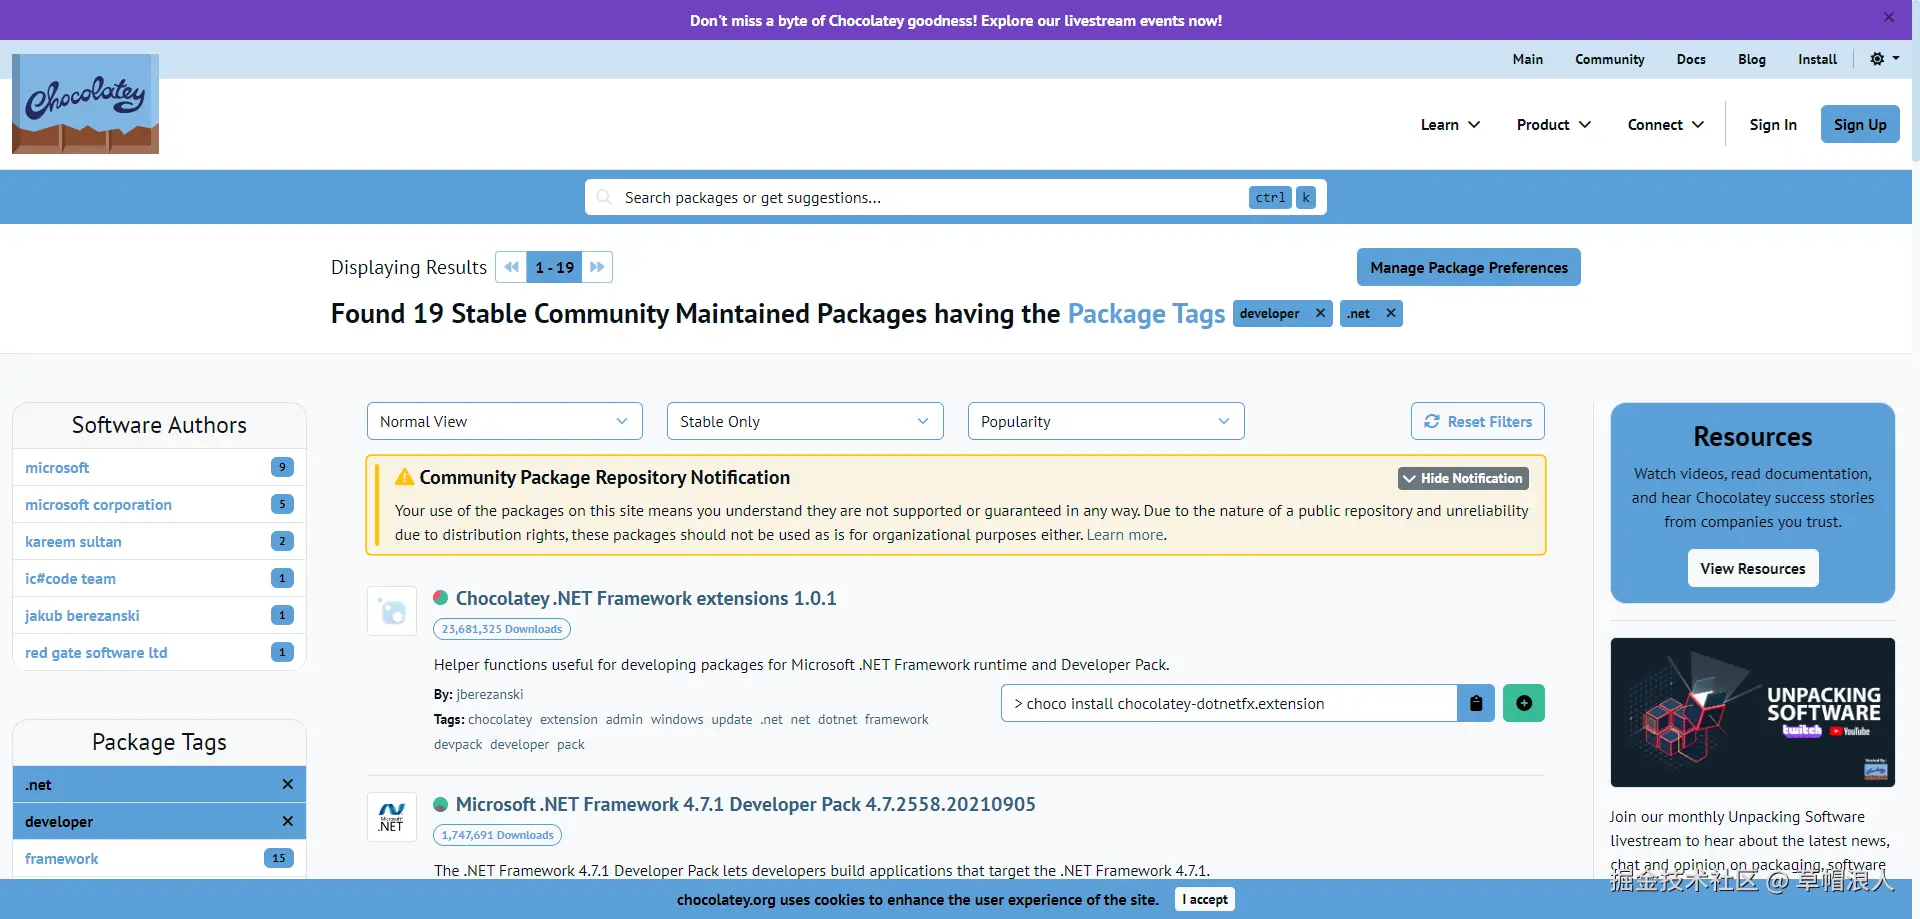Expand the Learn menu
1920x919 pixels.
click(1450, 124)
